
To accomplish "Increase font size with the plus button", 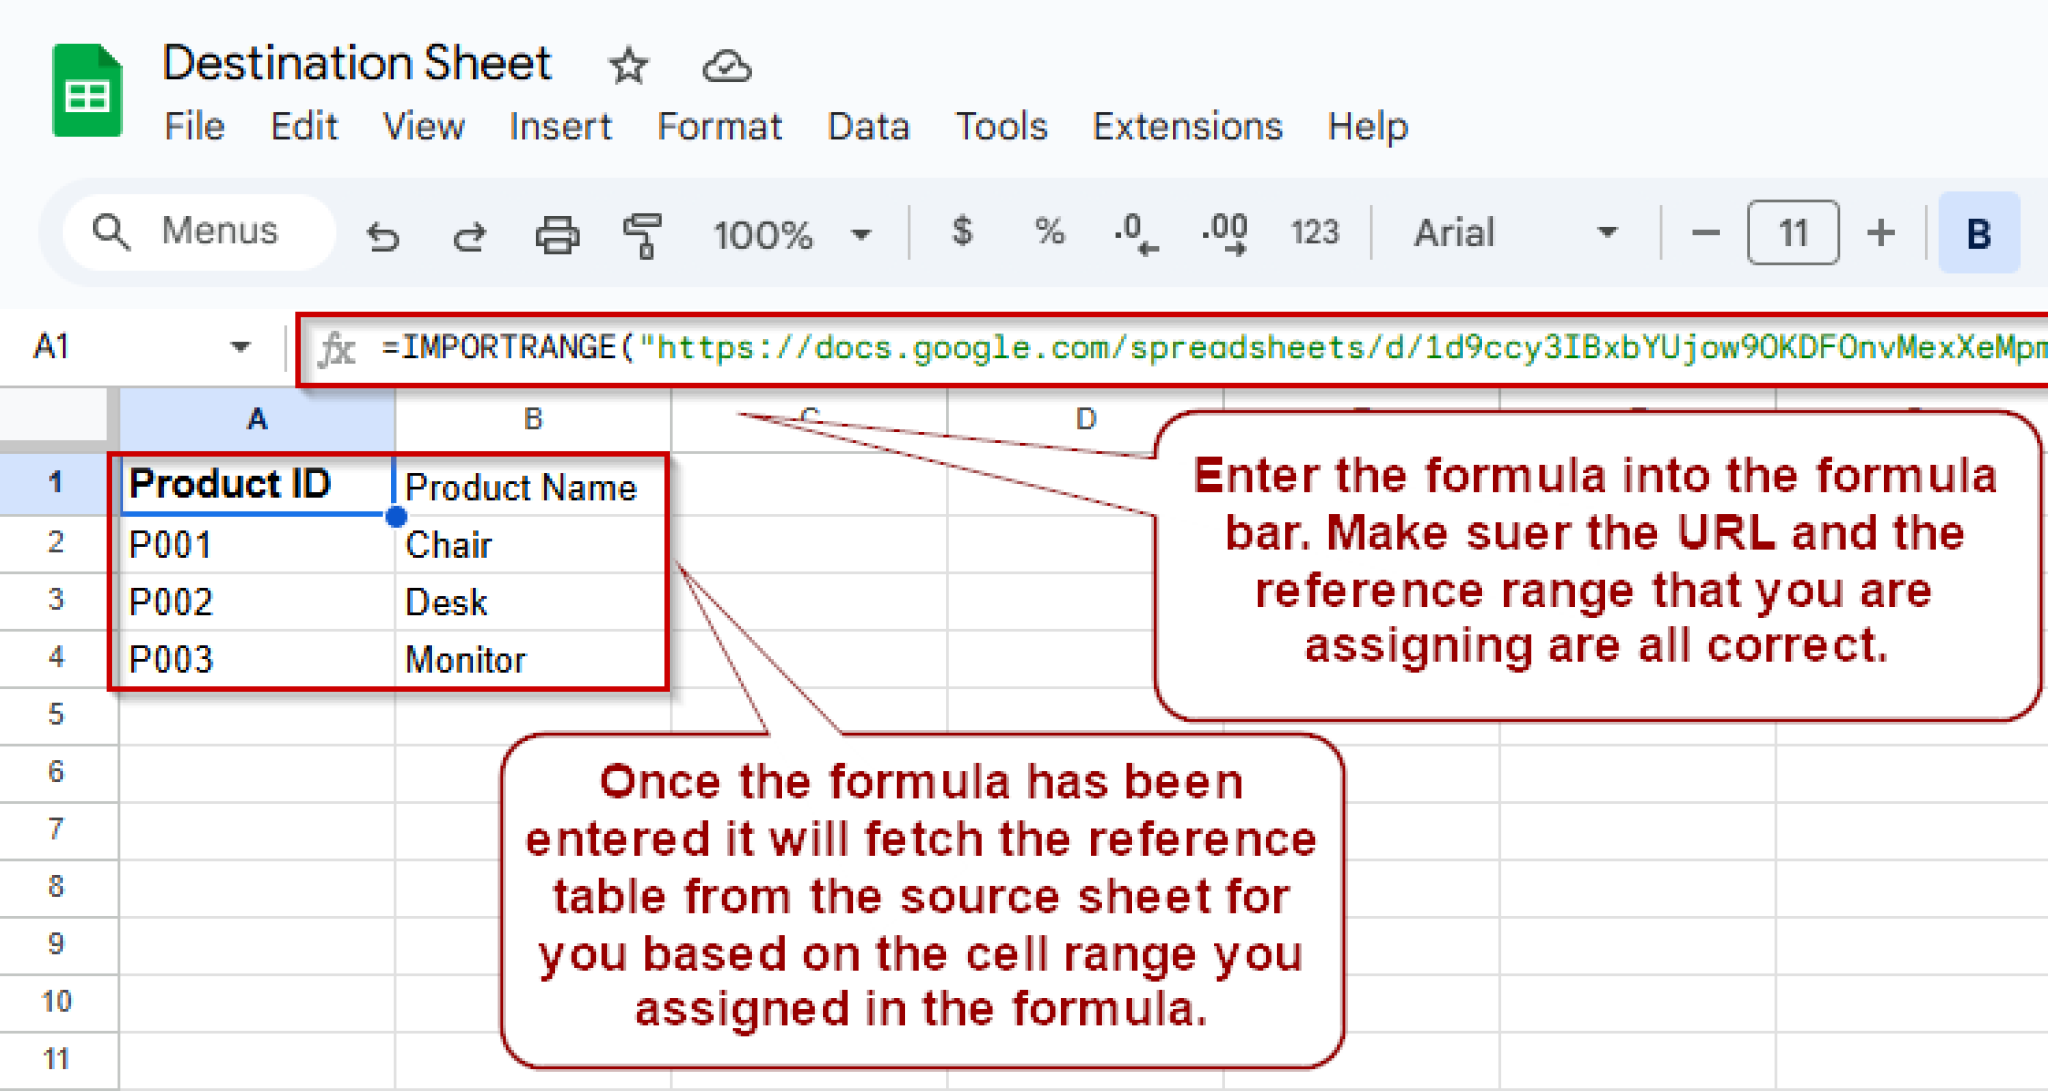I will coord(1881,233).
